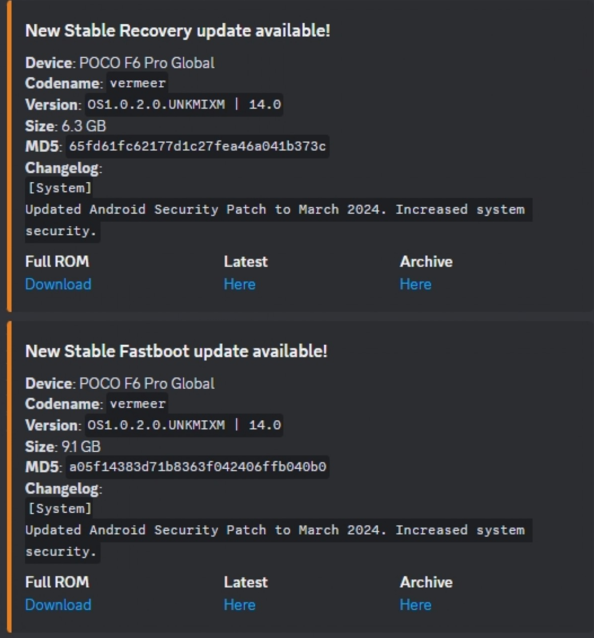
Task: Select the Recovery version OS1.0.2.0.UNKMIXM code
Action: pos(184,105)
